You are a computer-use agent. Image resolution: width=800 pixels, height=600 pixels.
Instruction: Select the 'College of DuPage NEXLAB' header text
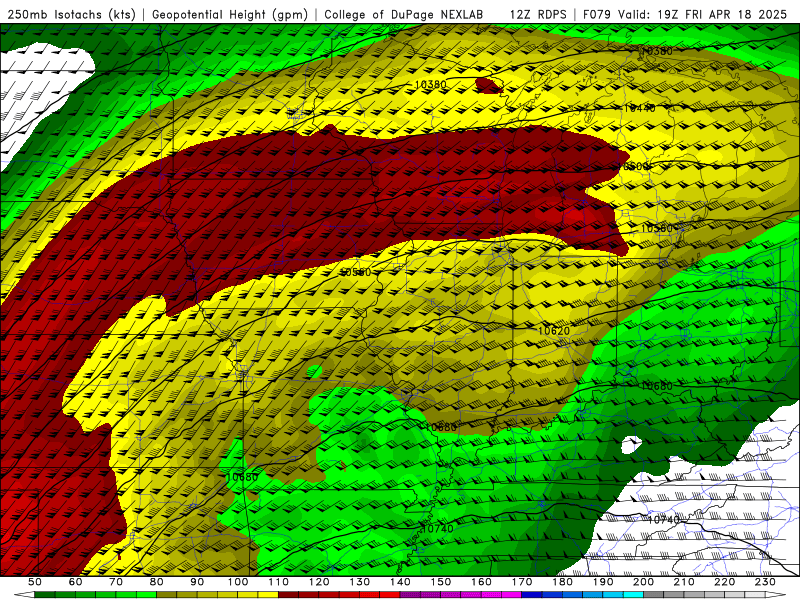pyautogui.click(x=403, y=14)
